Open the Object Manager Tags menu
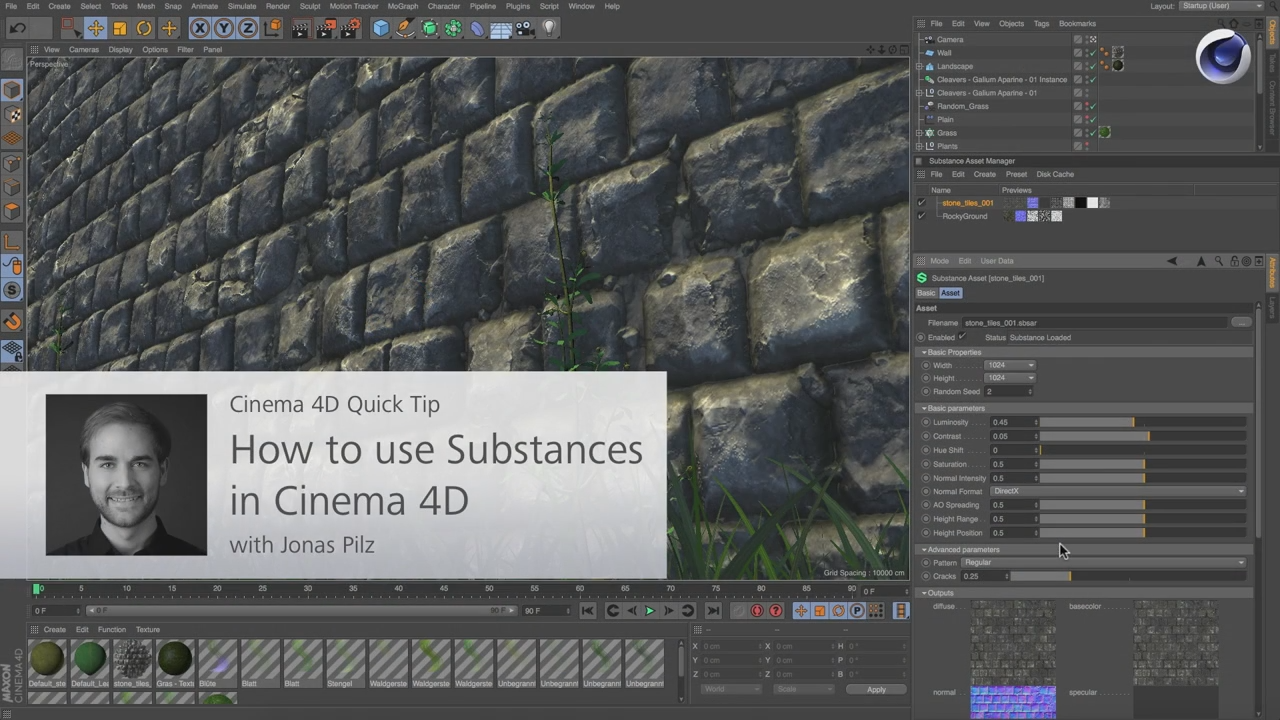The width and height of the screenshot is (1280, 720). coord(1041,23)
